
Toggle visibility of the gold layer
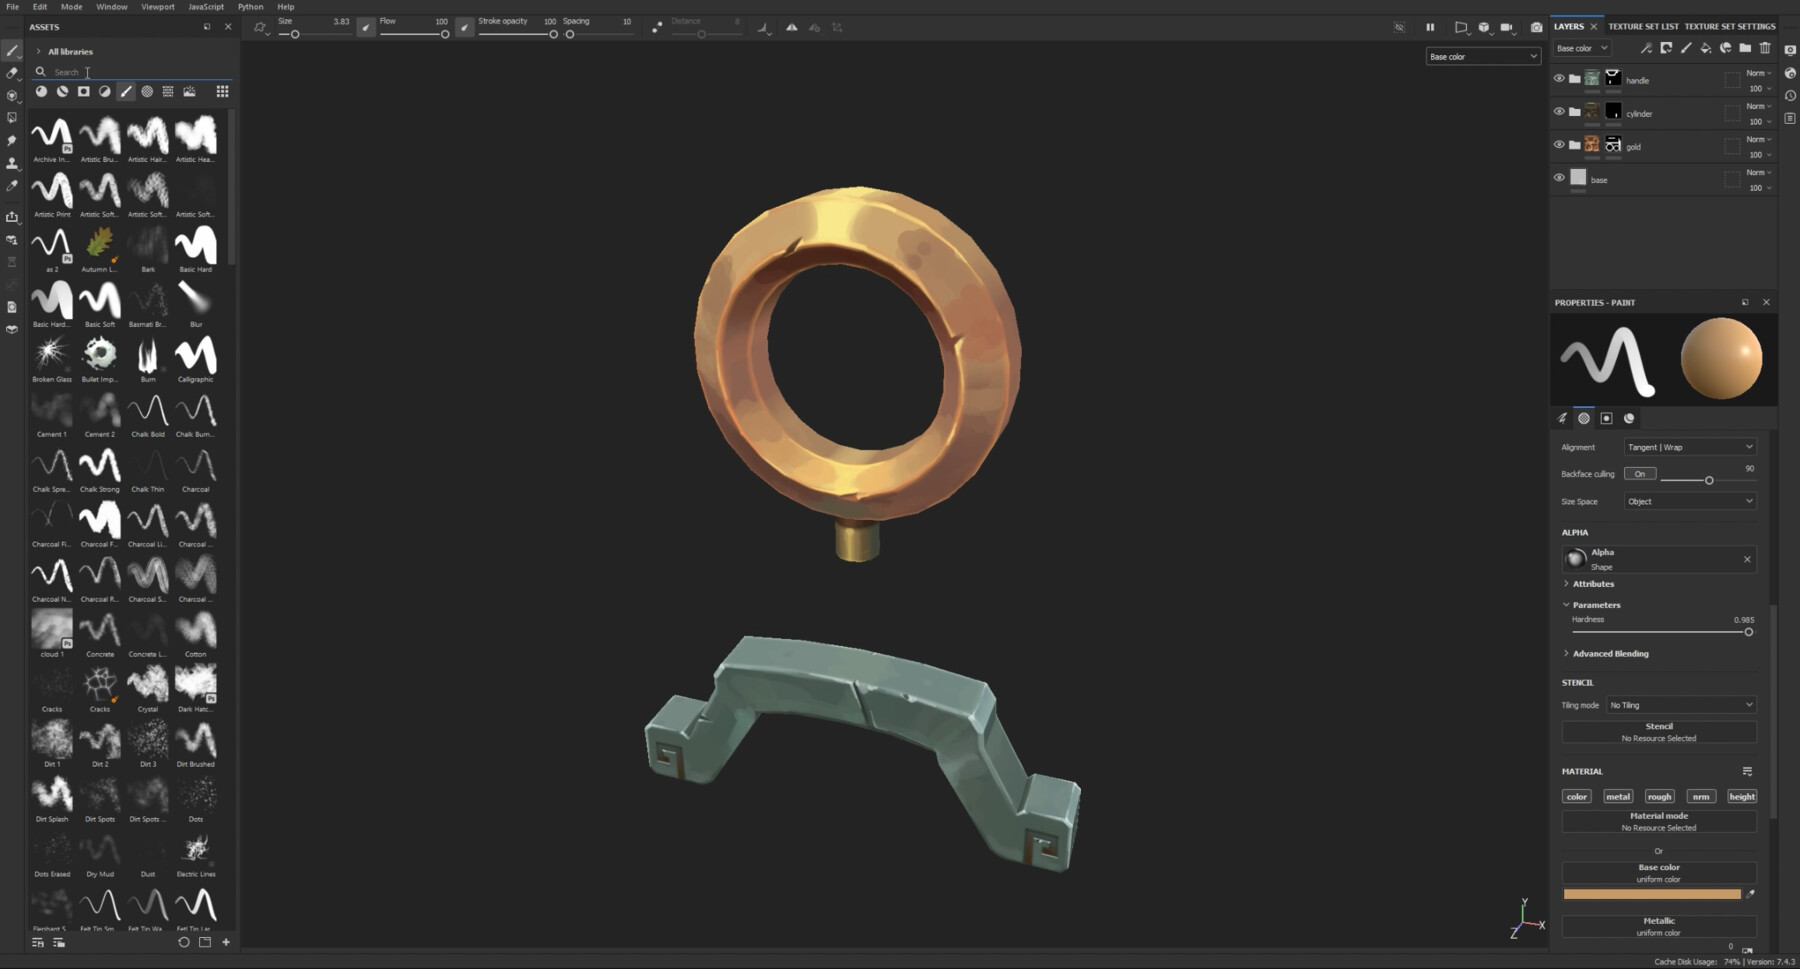[1559, 144]
